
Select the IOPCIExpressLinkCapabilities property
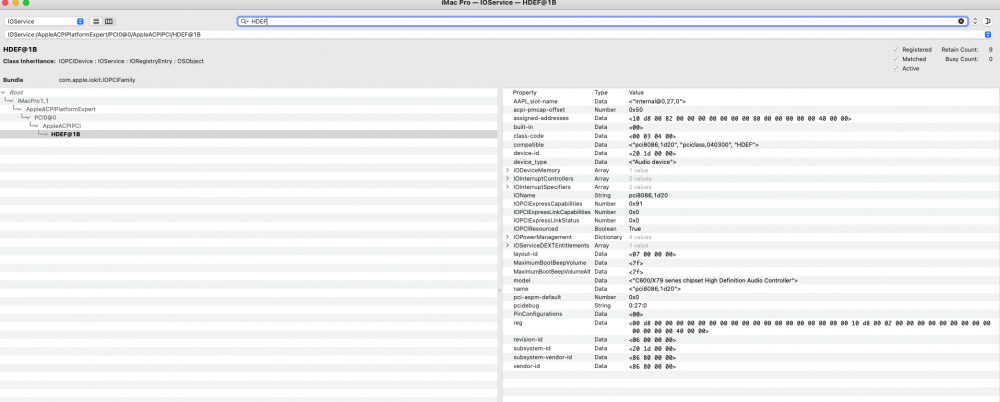[751, 212]
